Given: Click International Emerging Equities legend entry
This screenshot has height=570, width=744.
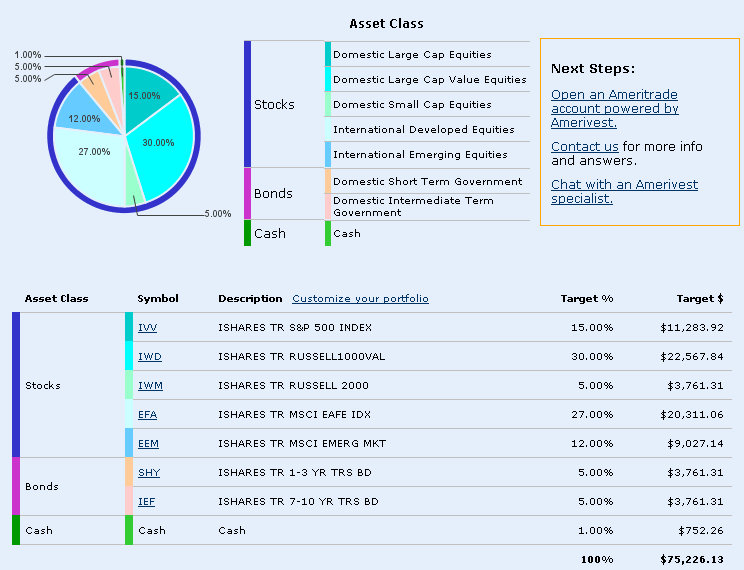Looking at the screenshot, I should [x=420, y=155].
